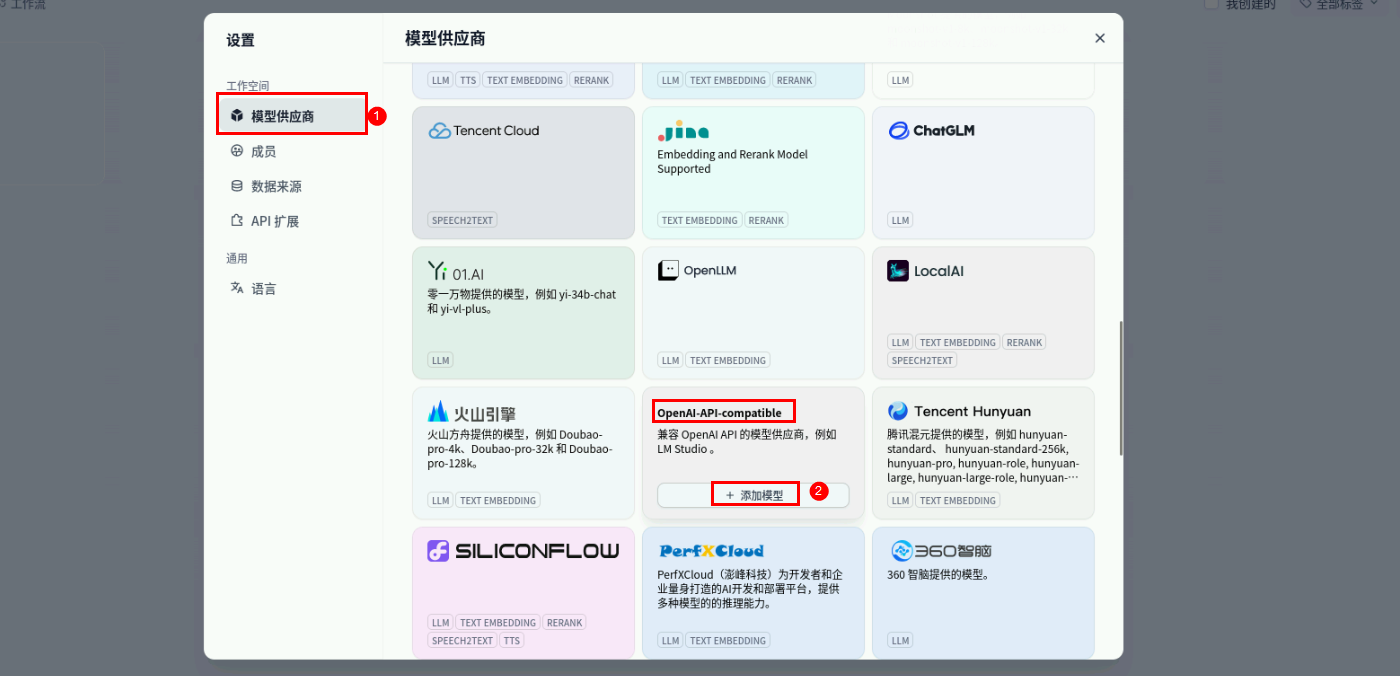Click the ChatGLM logo
Image resolution: width=1400 pixels, height=676 pixels.
[x=931, y=130]
